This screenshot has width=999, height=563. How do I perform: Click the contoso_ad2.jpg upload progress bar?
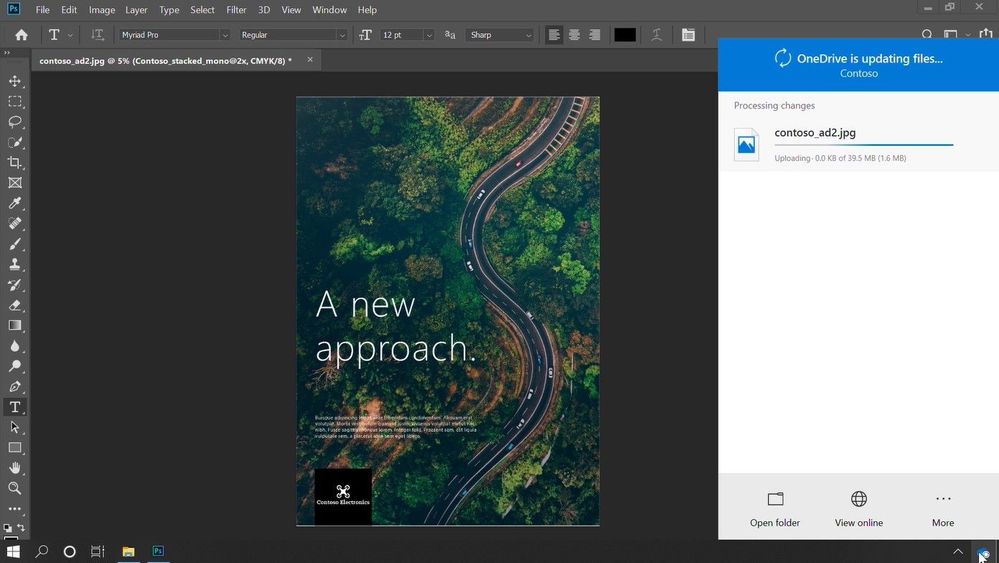864,145
